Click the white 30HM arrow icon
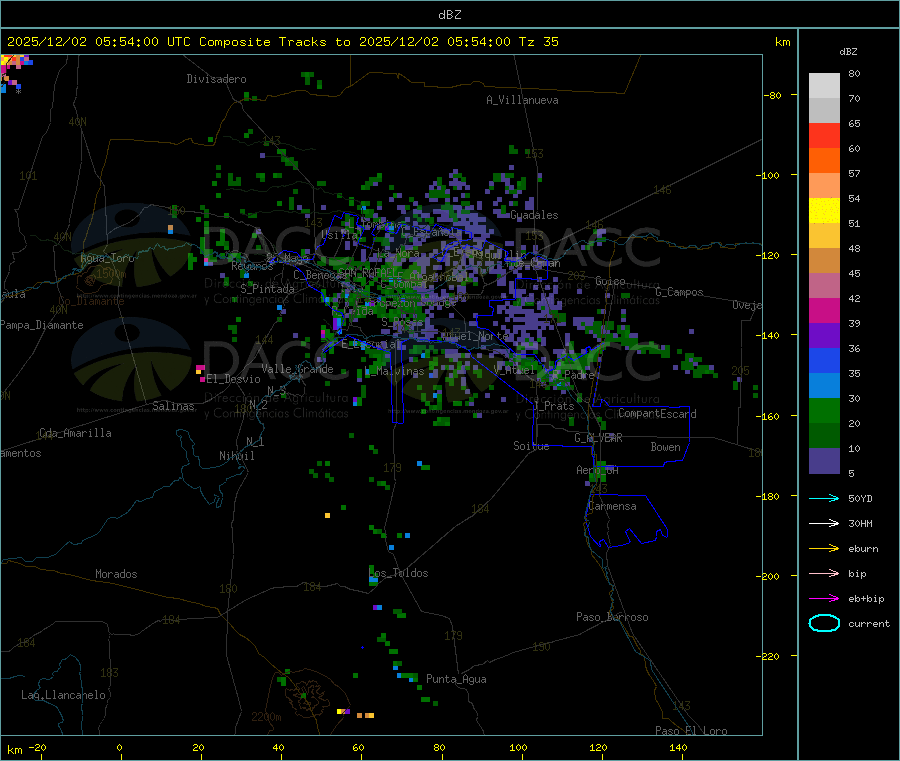 (824, 523)
